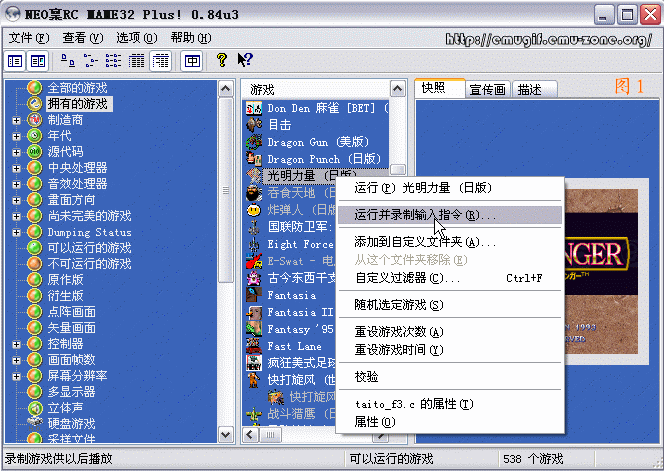Switch to the 宣传画 tab
Screen dimensions: 664x471
tap(488, 90)
